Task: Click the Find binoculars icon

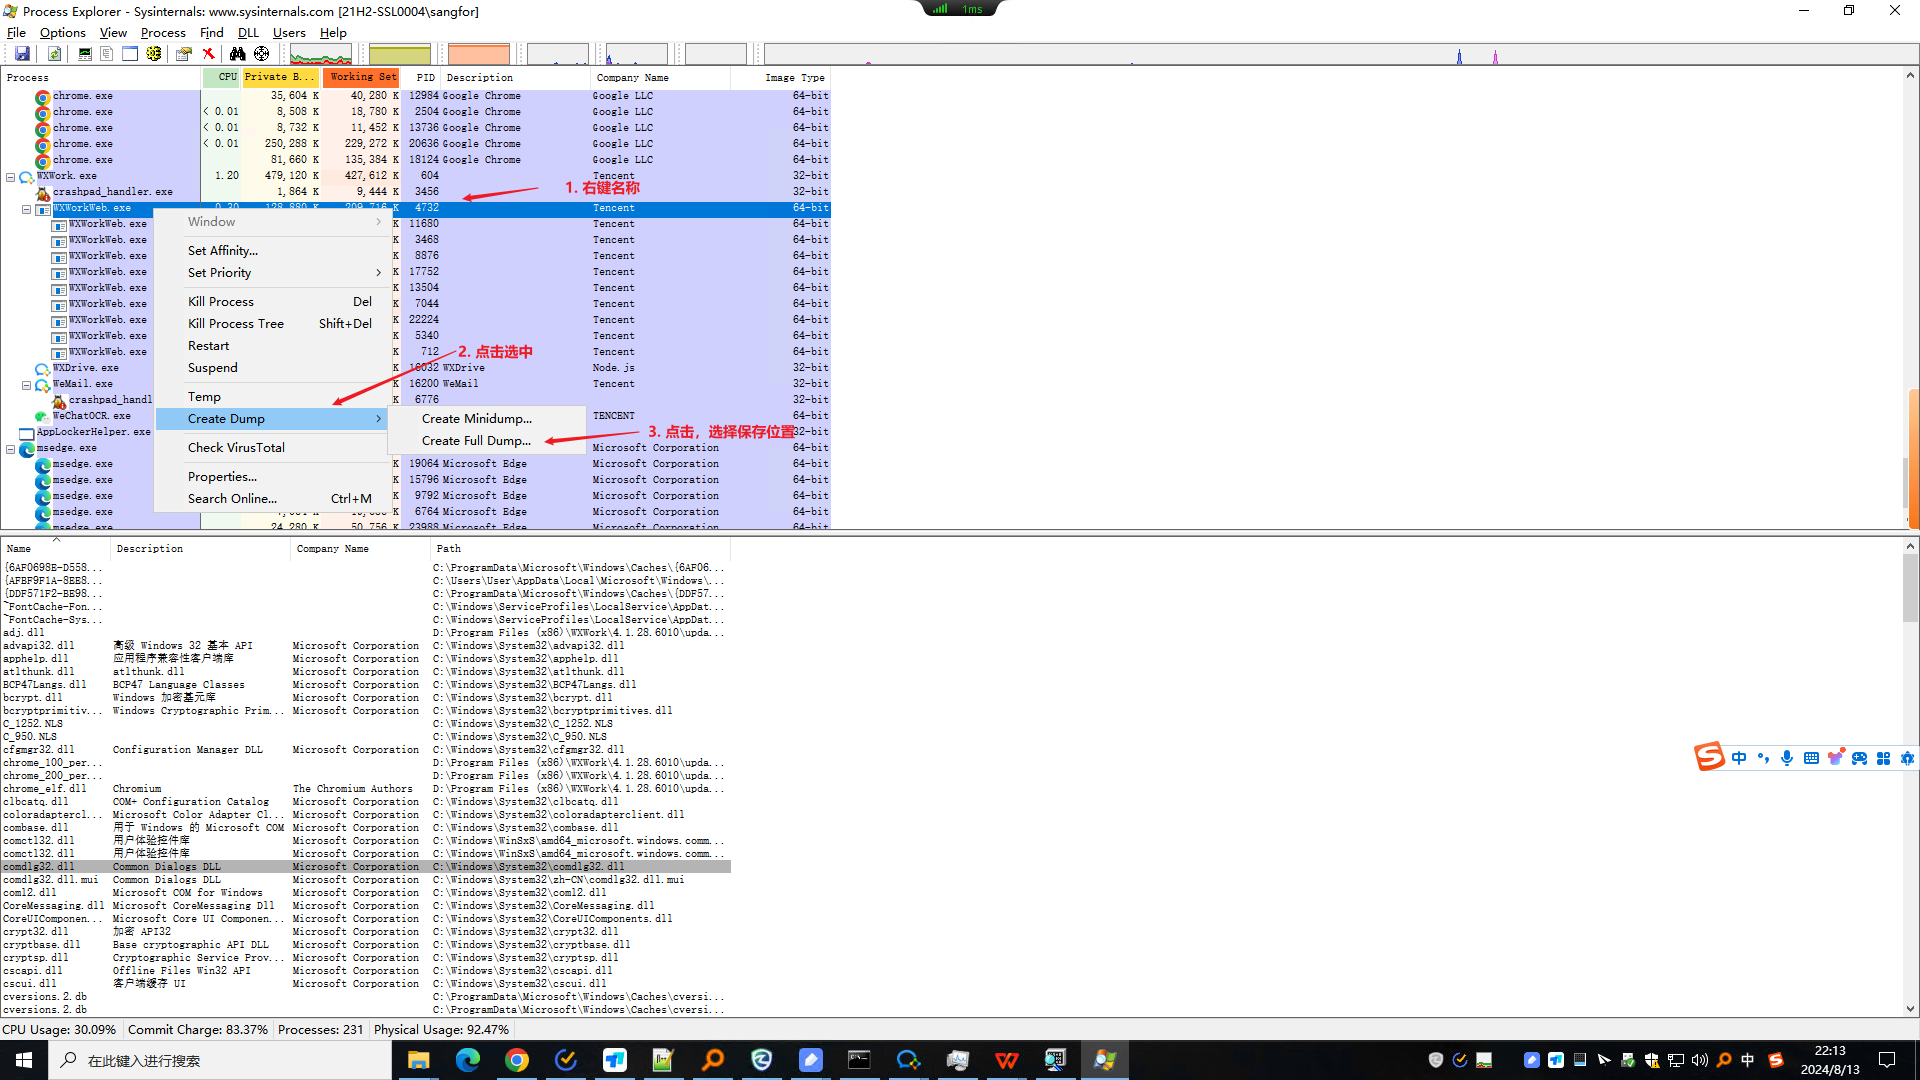Action: click(237, 54)
